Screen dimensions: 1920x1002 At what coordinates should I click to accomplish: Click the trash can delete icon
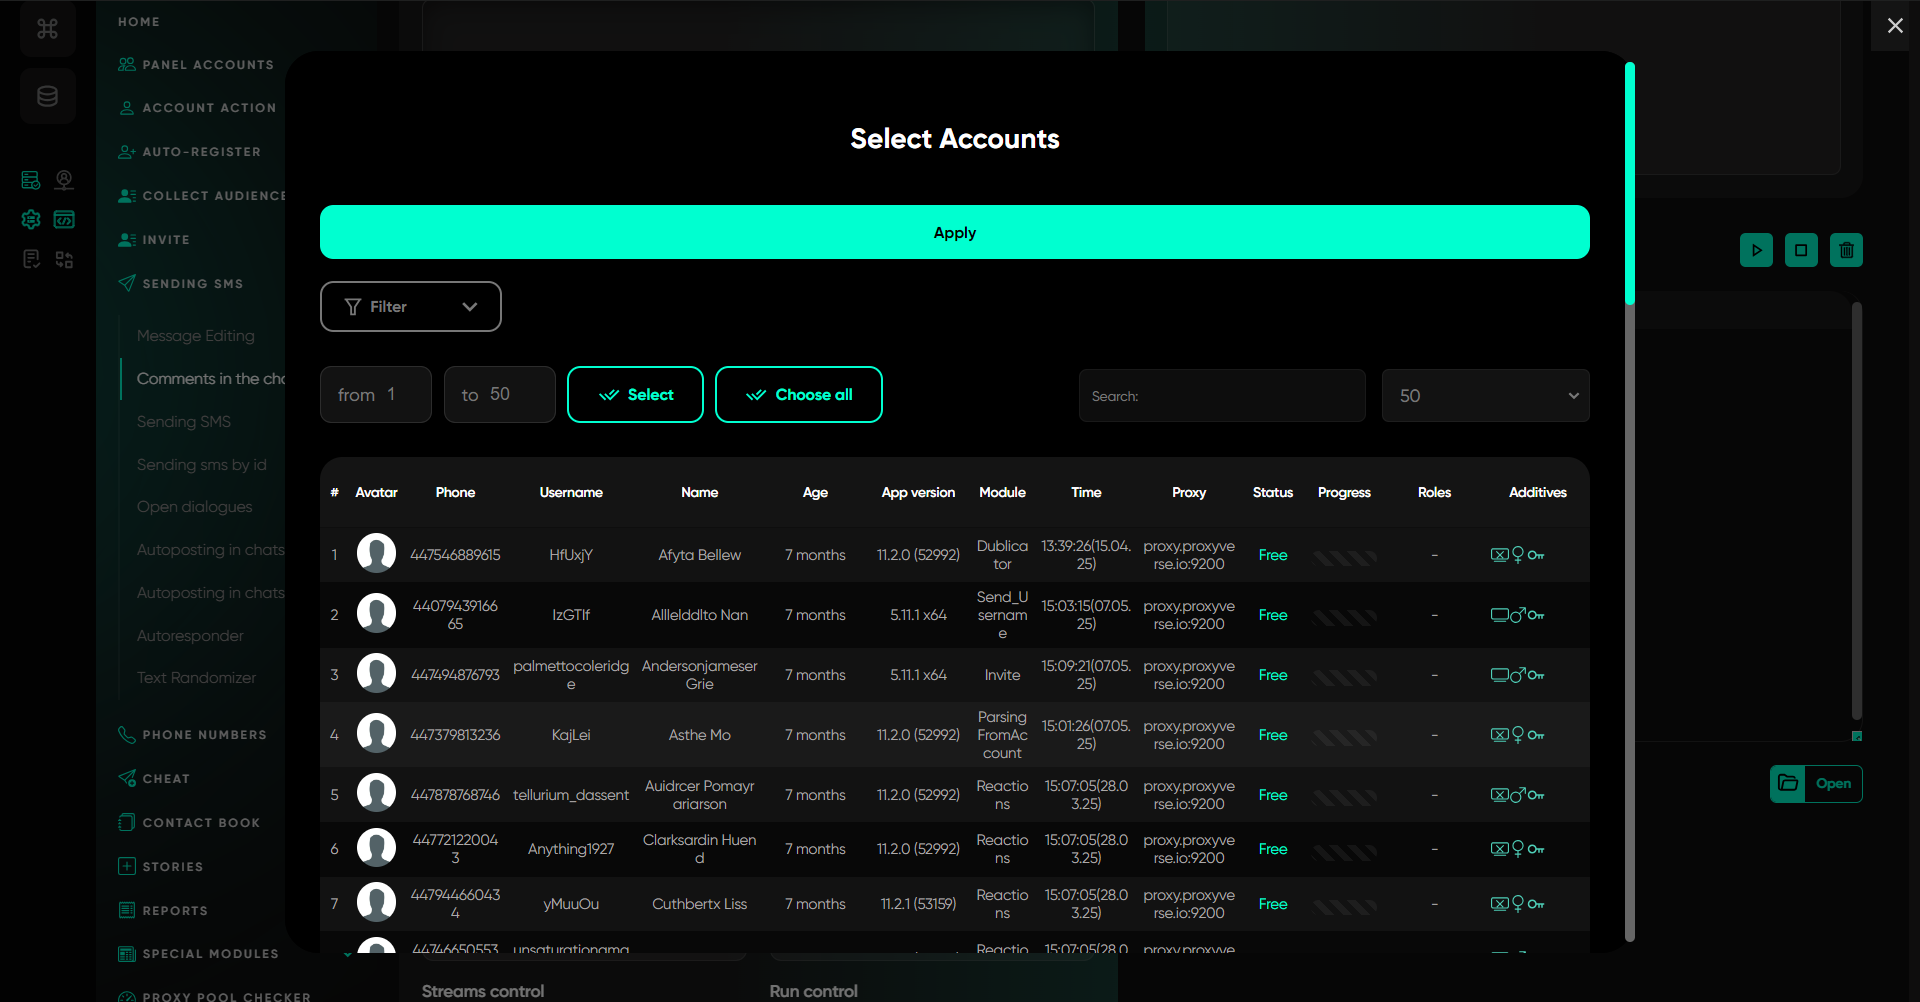(x=1846, y=250)
